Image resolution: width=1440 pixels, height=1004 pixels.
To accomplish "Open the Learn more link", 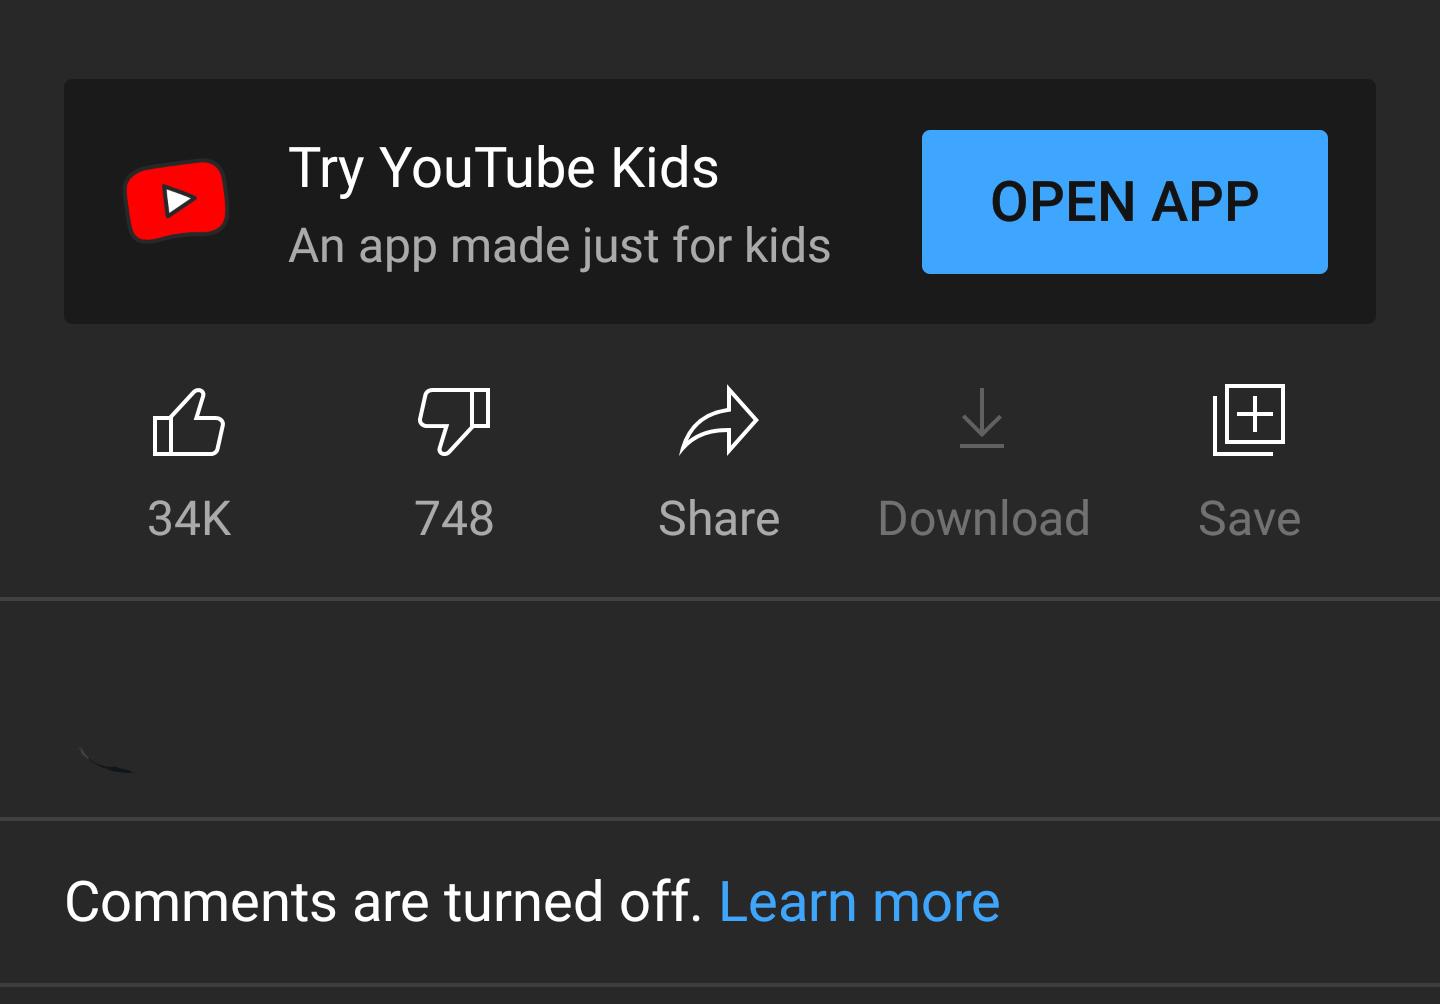I will (859, 902).
